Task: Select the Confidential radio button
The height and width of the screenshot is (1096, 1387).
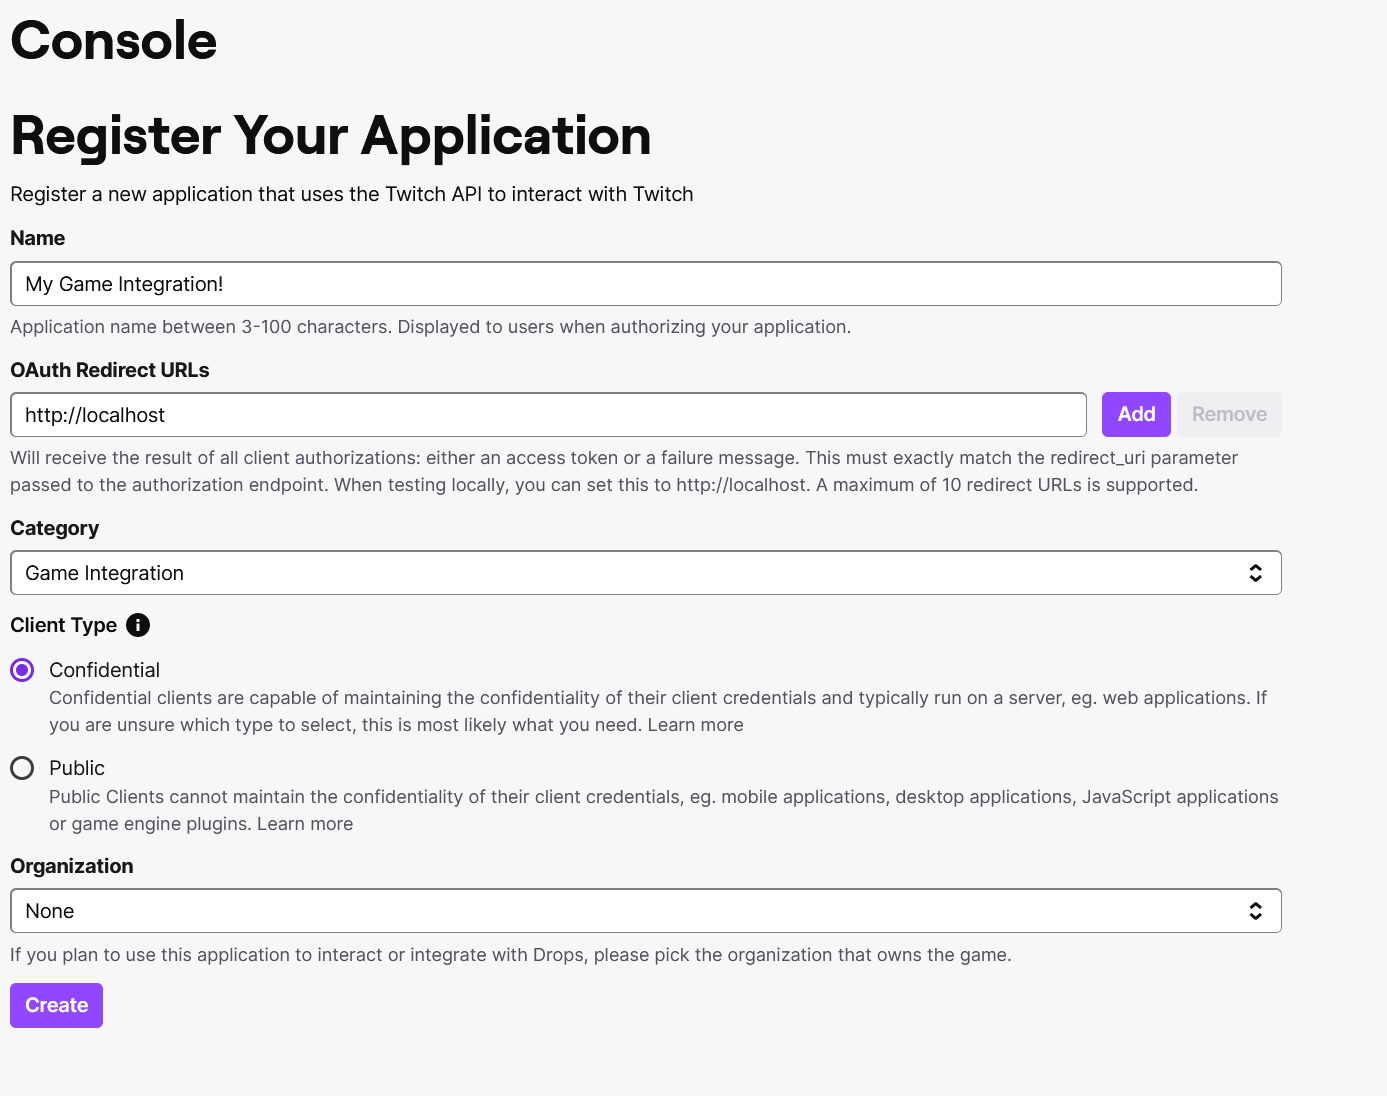Action: point(22,670)
